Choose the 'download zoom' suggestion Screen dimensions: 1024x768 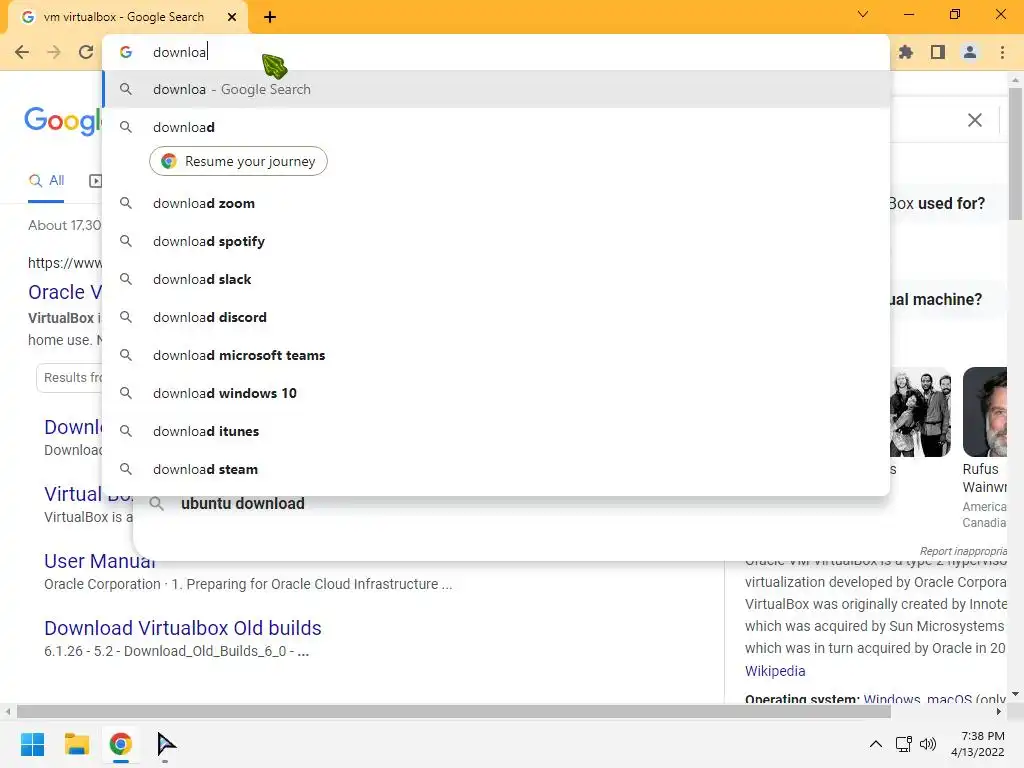pos(496,203)
